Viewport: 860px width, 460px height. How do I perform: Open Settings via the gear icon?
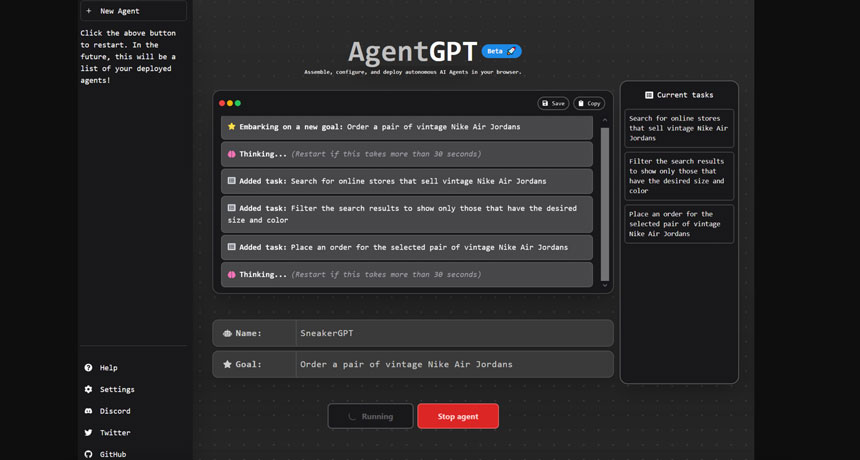tap(88, 389)
